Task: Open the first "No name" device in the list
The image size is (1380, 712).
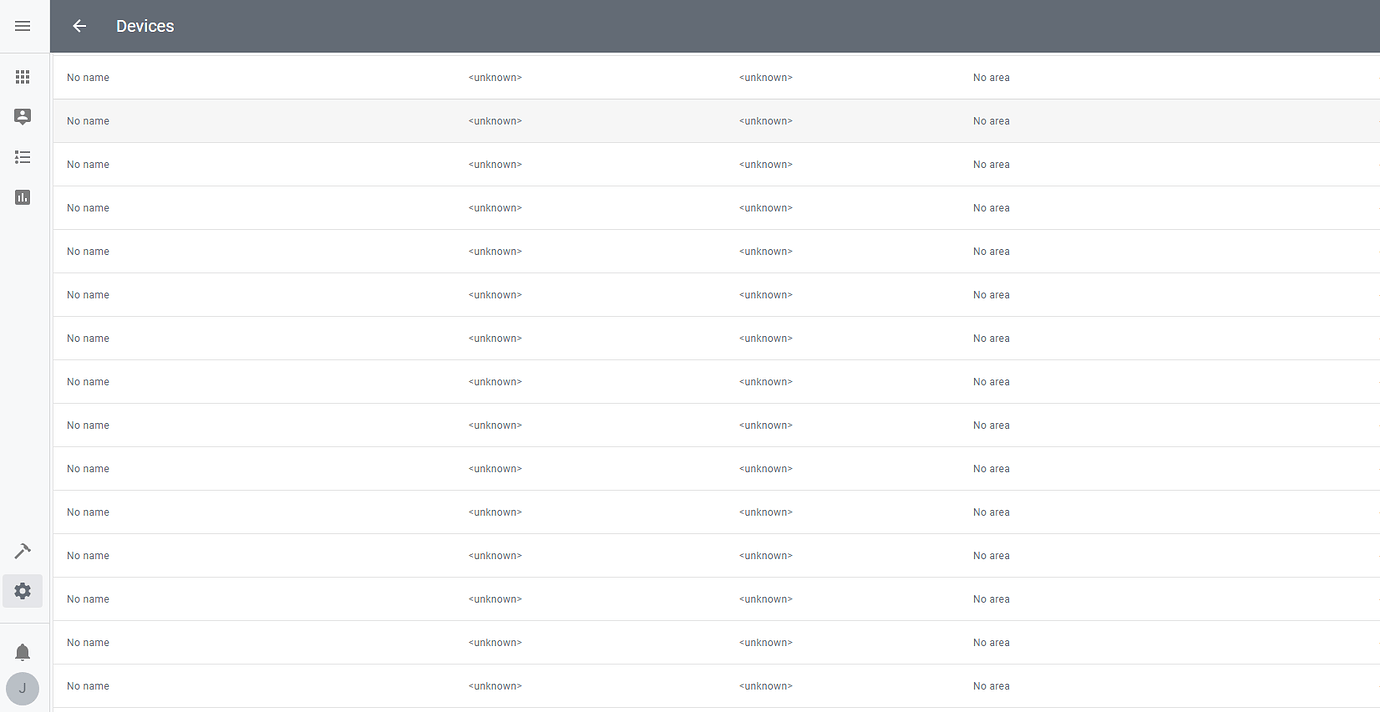Action: (x=88, y=77)
